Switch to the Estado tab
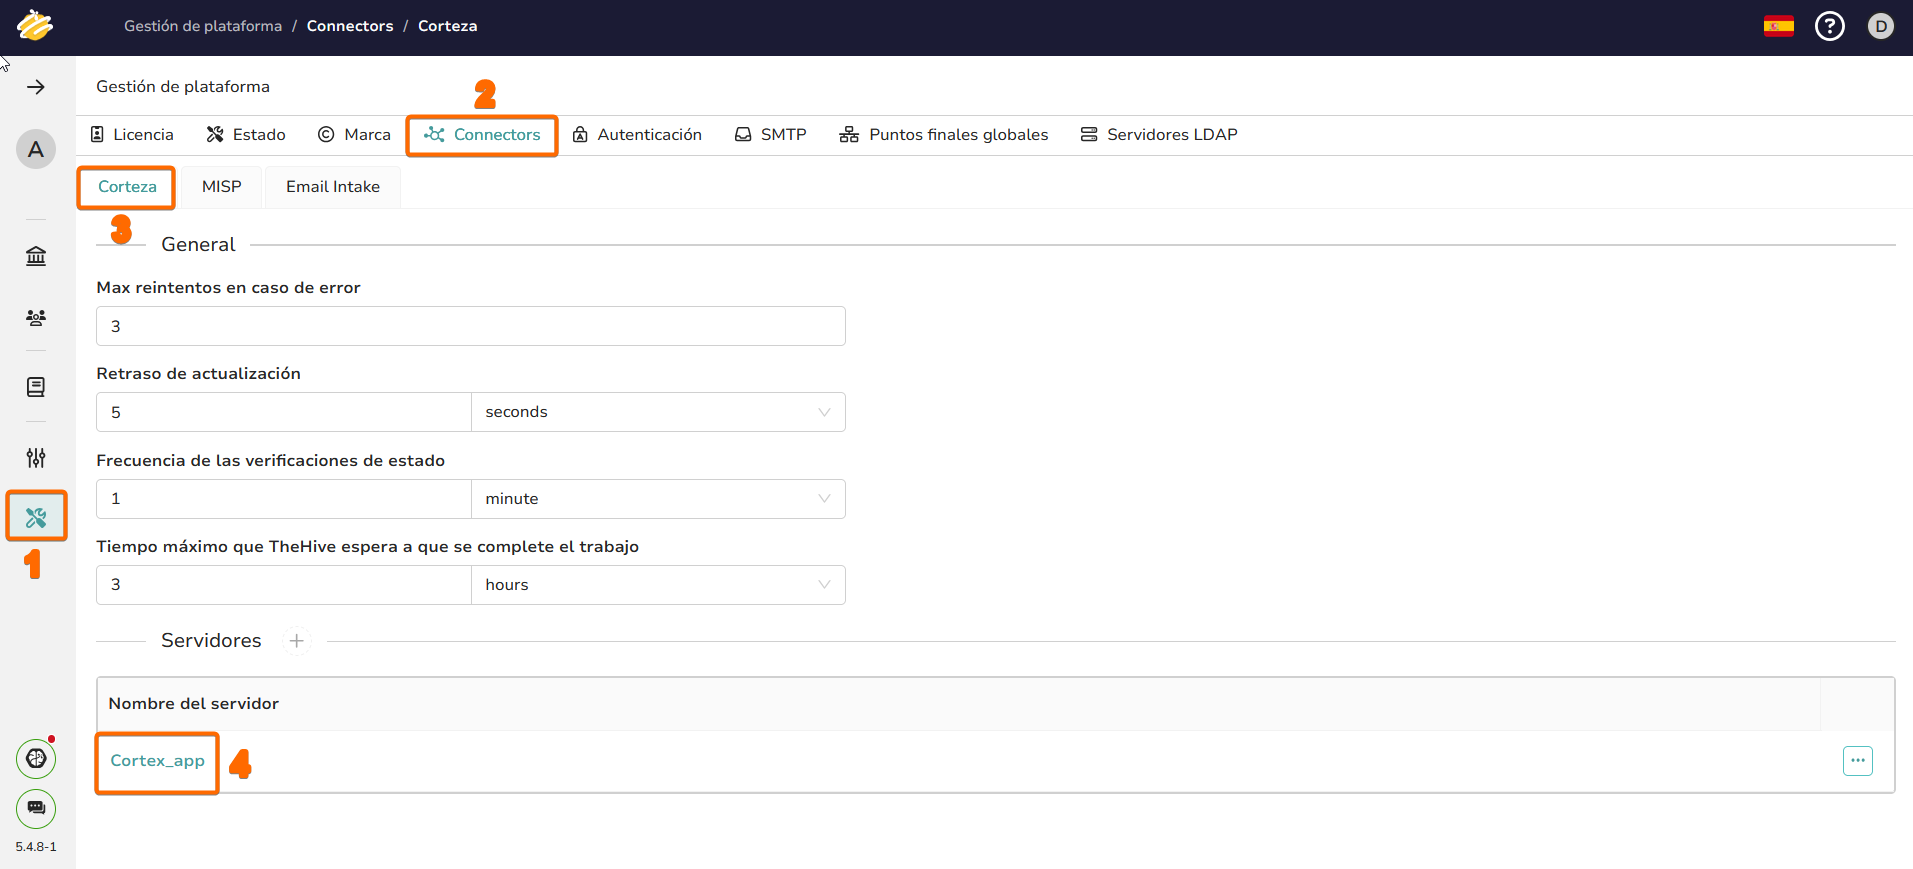Image resolution: width=1913 pixels, height=869 pixels. [246, 135]
